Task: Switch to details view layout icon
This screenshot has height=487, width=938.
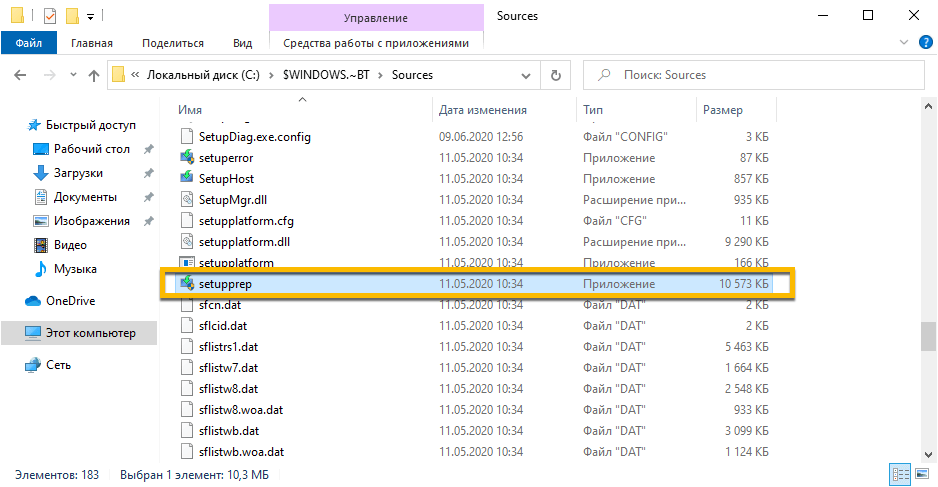Action: pos(901,475)
